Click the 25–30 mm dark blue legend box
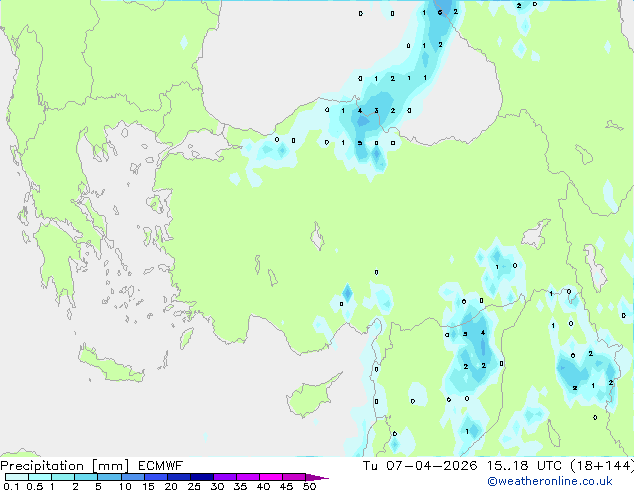 click(201, 477)
